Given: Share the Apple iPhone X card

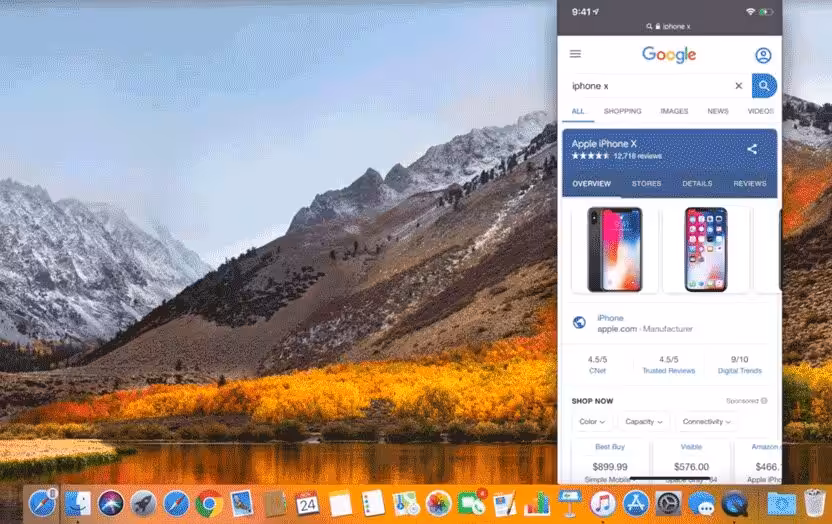Looking at the screenshot, I should point(752,149).
